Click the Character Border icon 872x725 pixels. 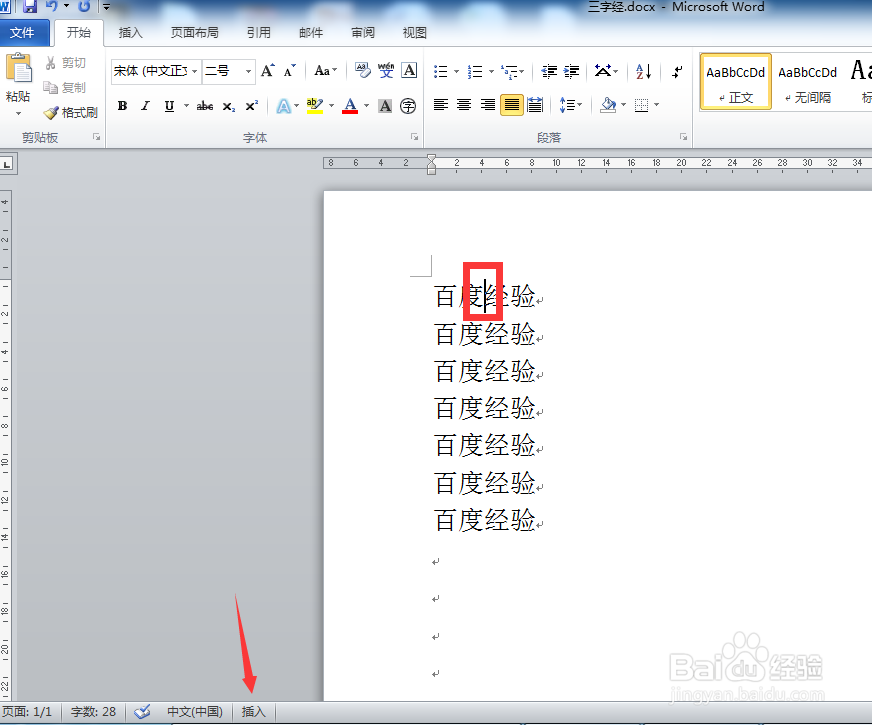409,70
